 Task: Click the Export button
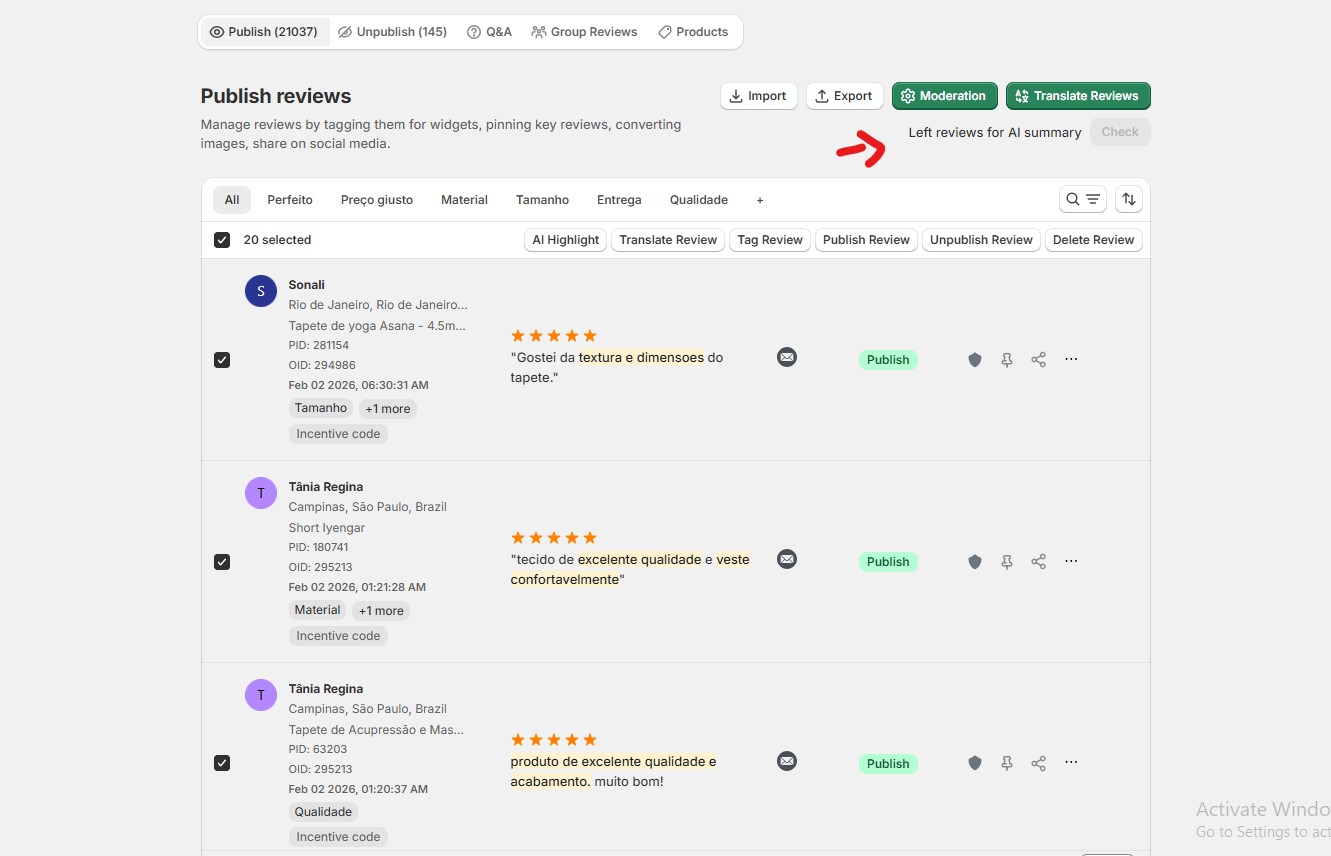844,96
